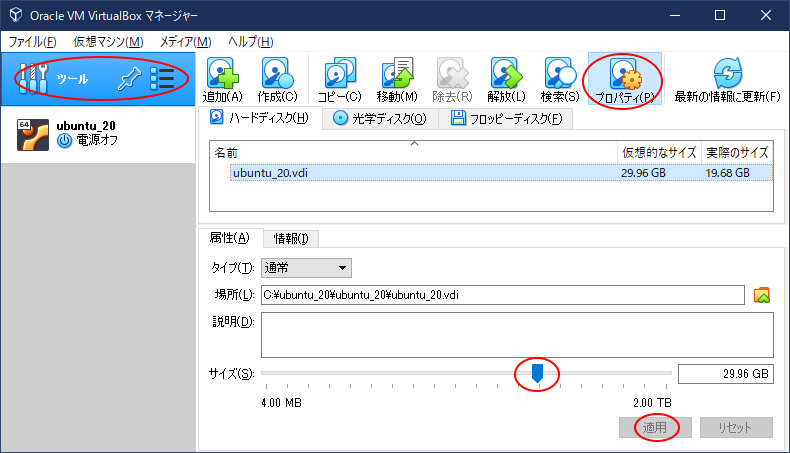Click the VirtualBox title bar cube icon
The width and height of the screenshot is (790, 453).
point(16,15)
